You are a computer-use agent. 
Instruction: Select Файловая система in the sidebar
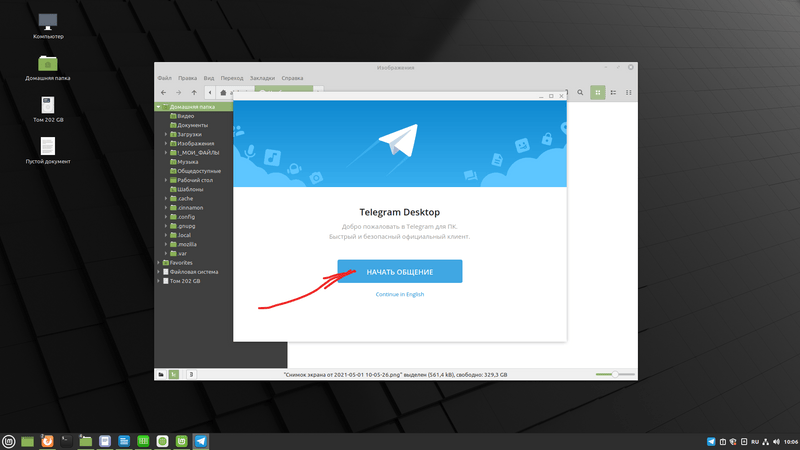193,272
